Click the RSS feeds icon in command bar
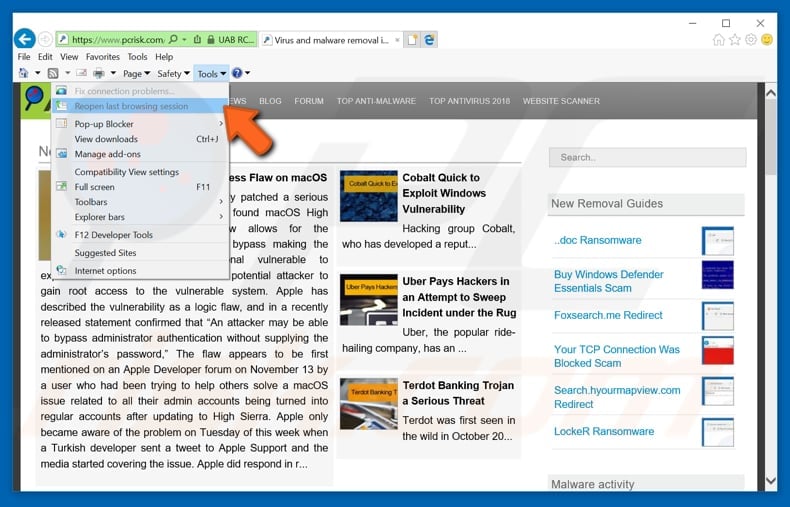This screenshot has height=507, width=790. [x=52, y=74]
